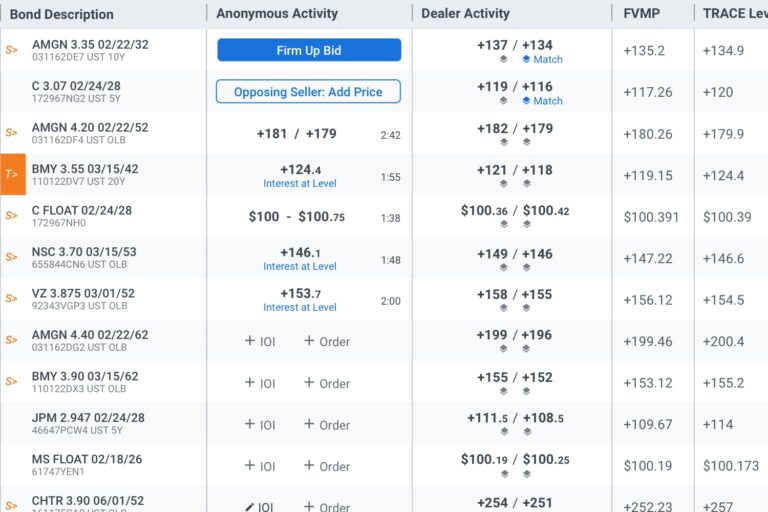Click bid depth stack icon under +158
Screen dimensions: 768x512
click(504, 308)
